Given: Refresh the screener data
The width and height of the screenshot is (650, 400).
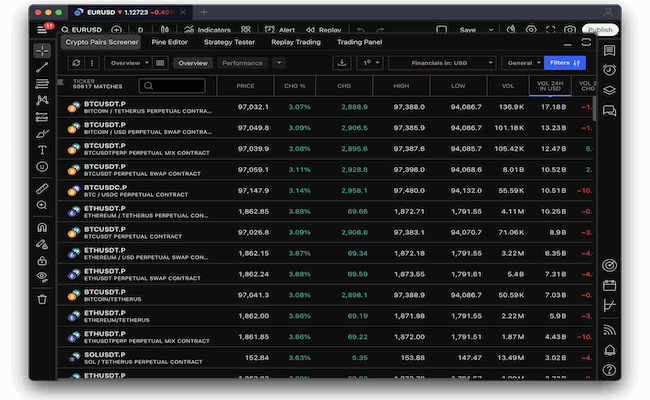Looking at the screenshot, I should coord(76,63).
